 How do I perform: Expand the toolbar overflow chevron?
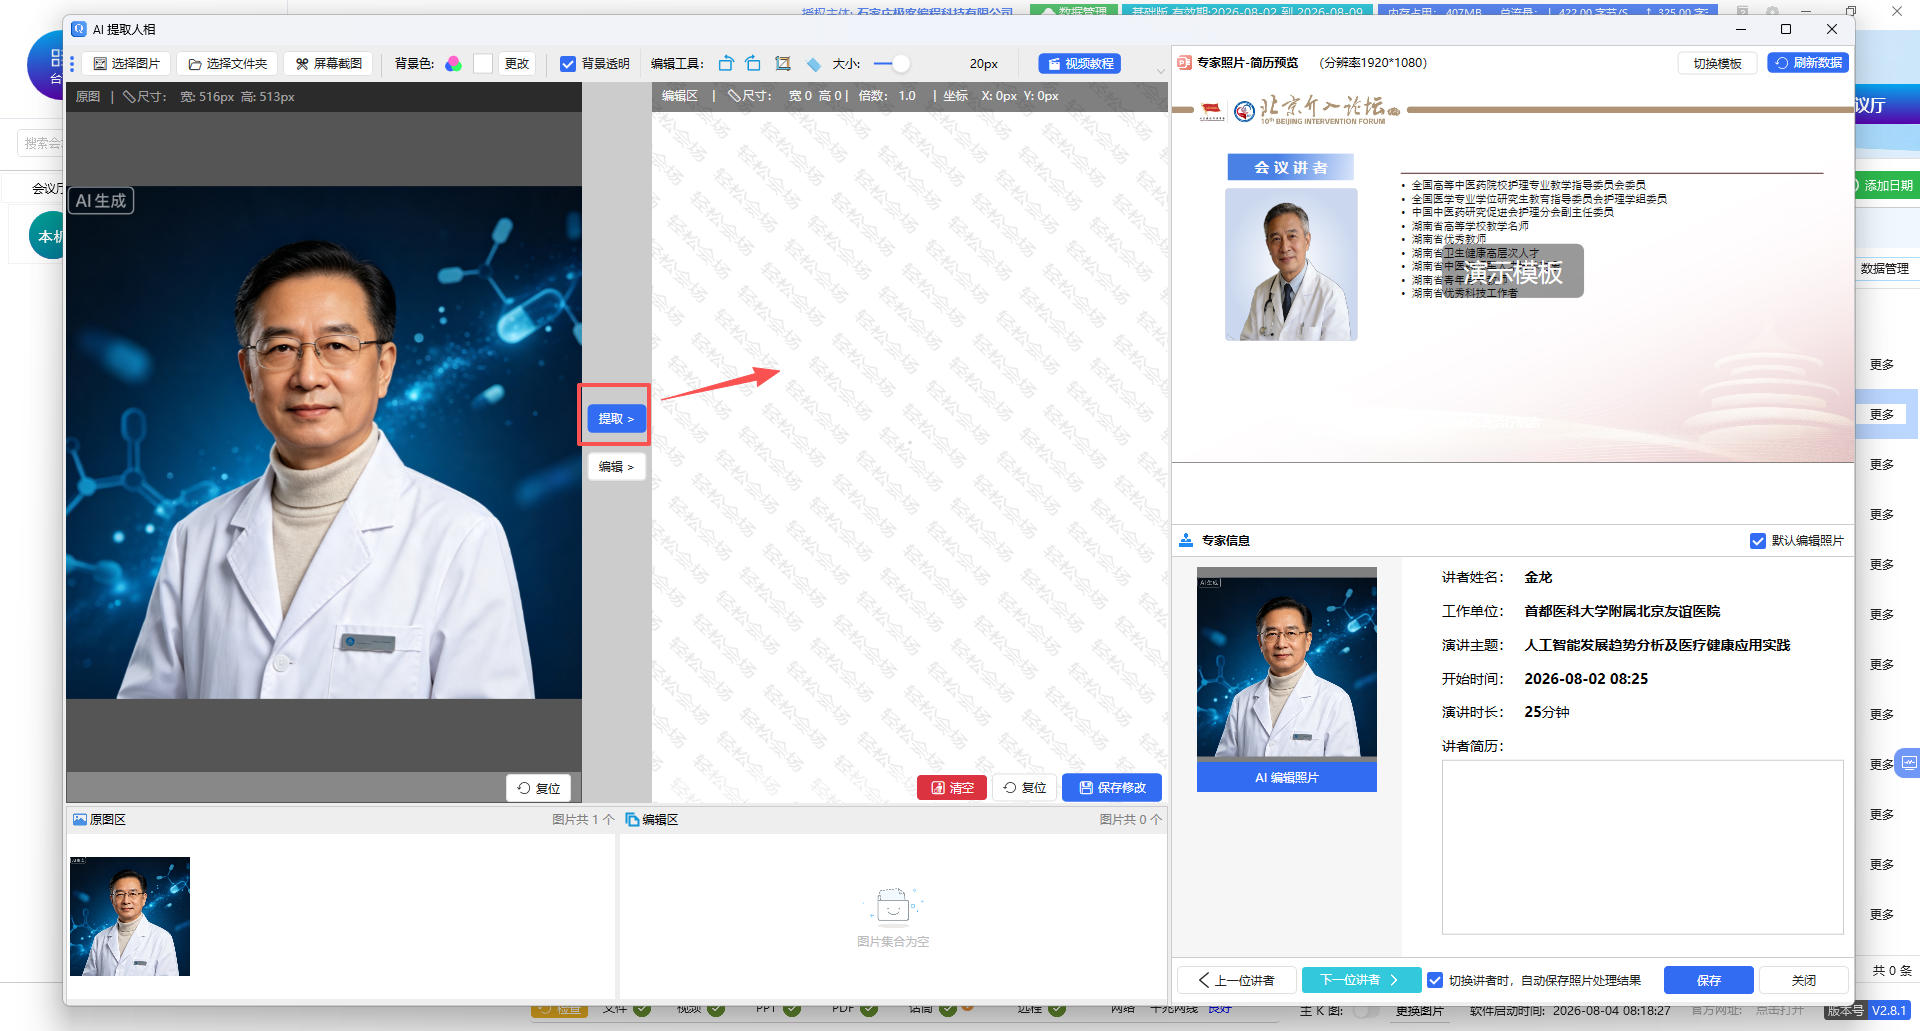tap(1160, 71)
